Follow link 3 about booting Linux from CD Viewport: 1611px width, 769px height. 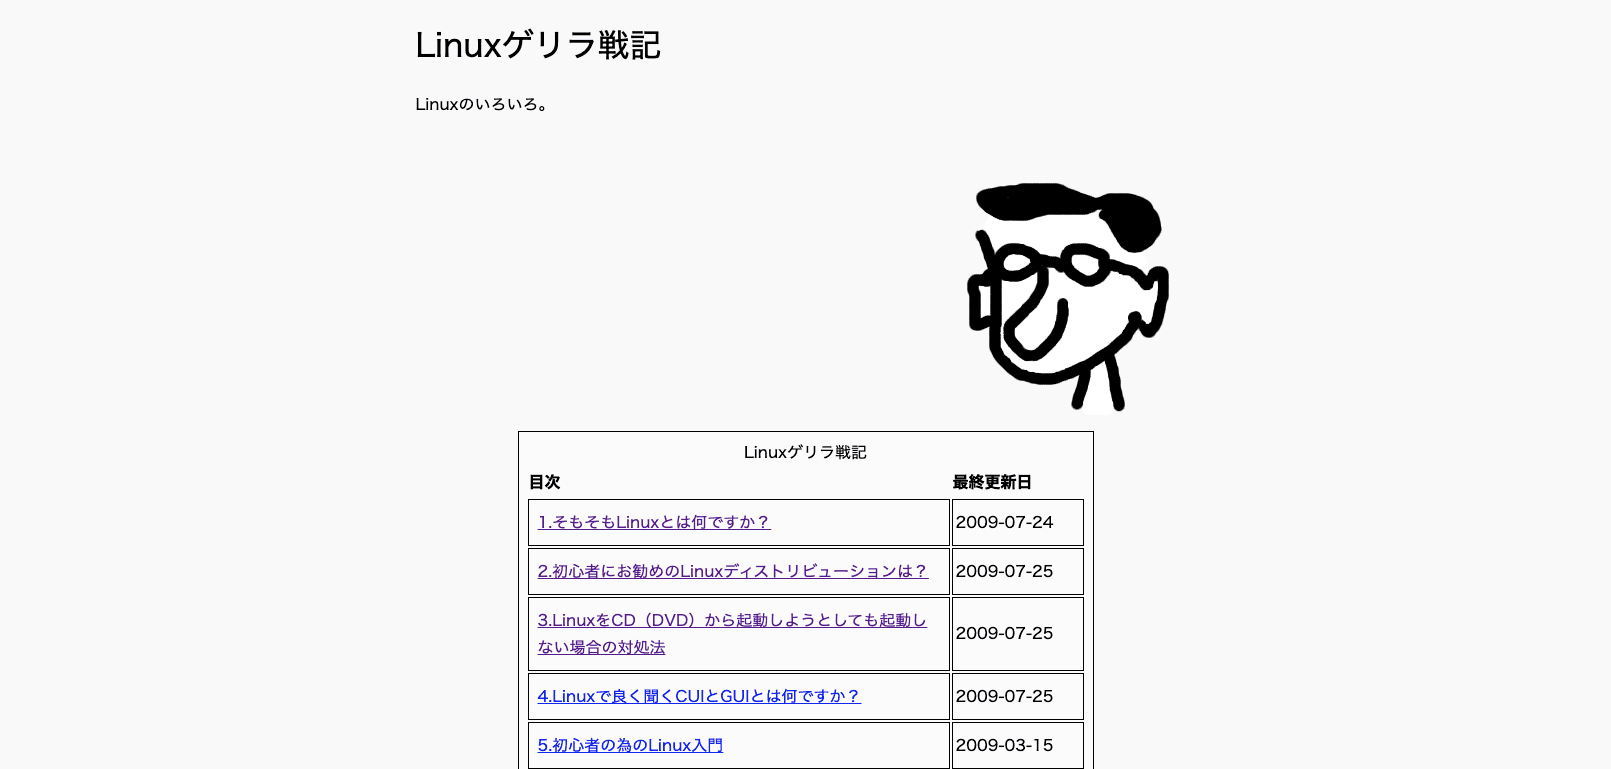731,621
